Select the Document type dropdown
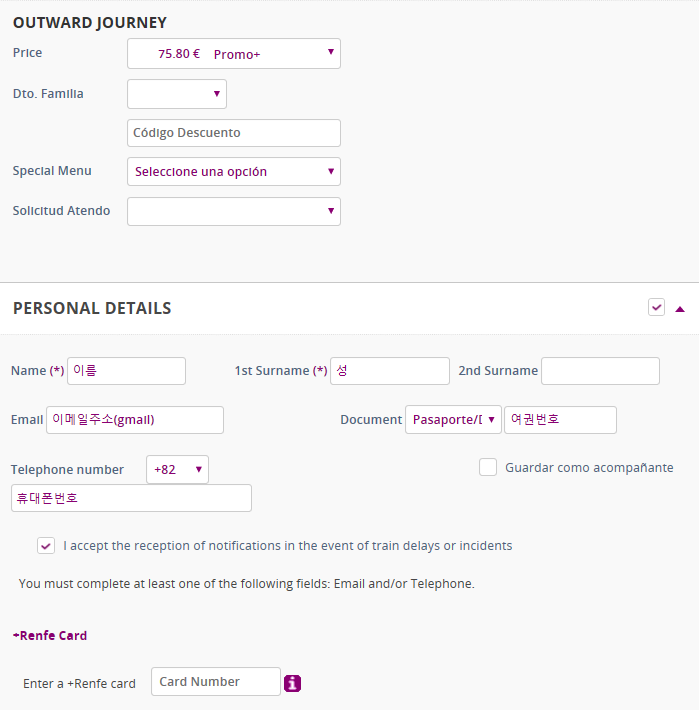This screenshot has height=710, width=699. coord(453,420)
